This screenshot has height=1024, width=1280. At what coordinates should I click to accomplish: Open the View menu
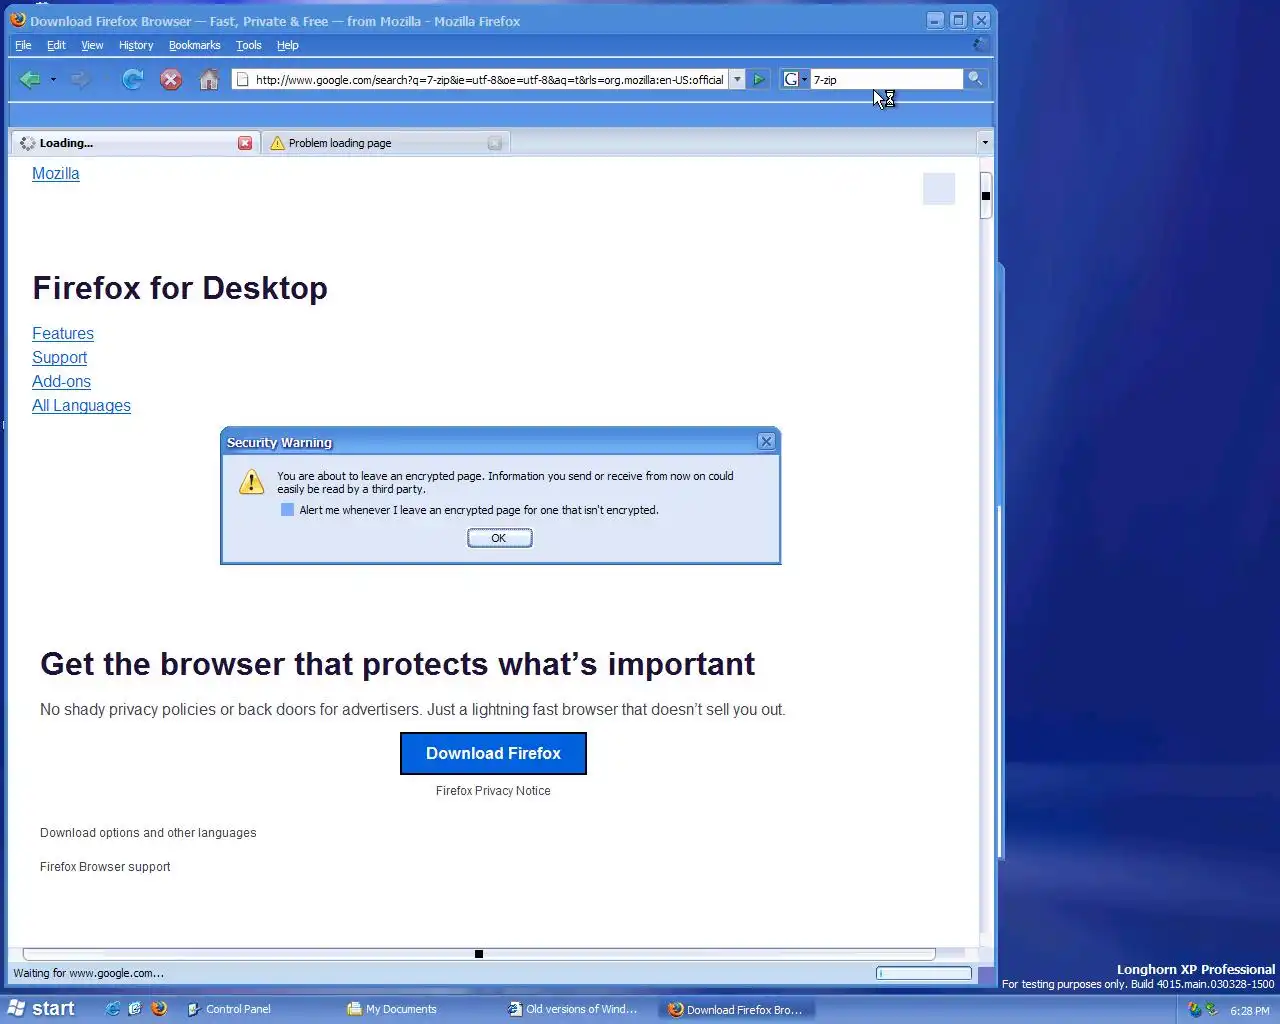tap(92, 45)
